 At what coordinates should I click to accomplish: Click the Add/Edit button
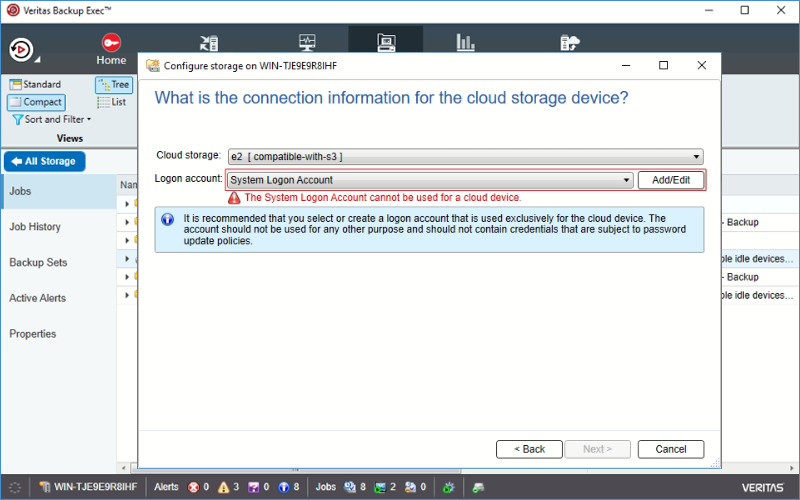point(670,180)
